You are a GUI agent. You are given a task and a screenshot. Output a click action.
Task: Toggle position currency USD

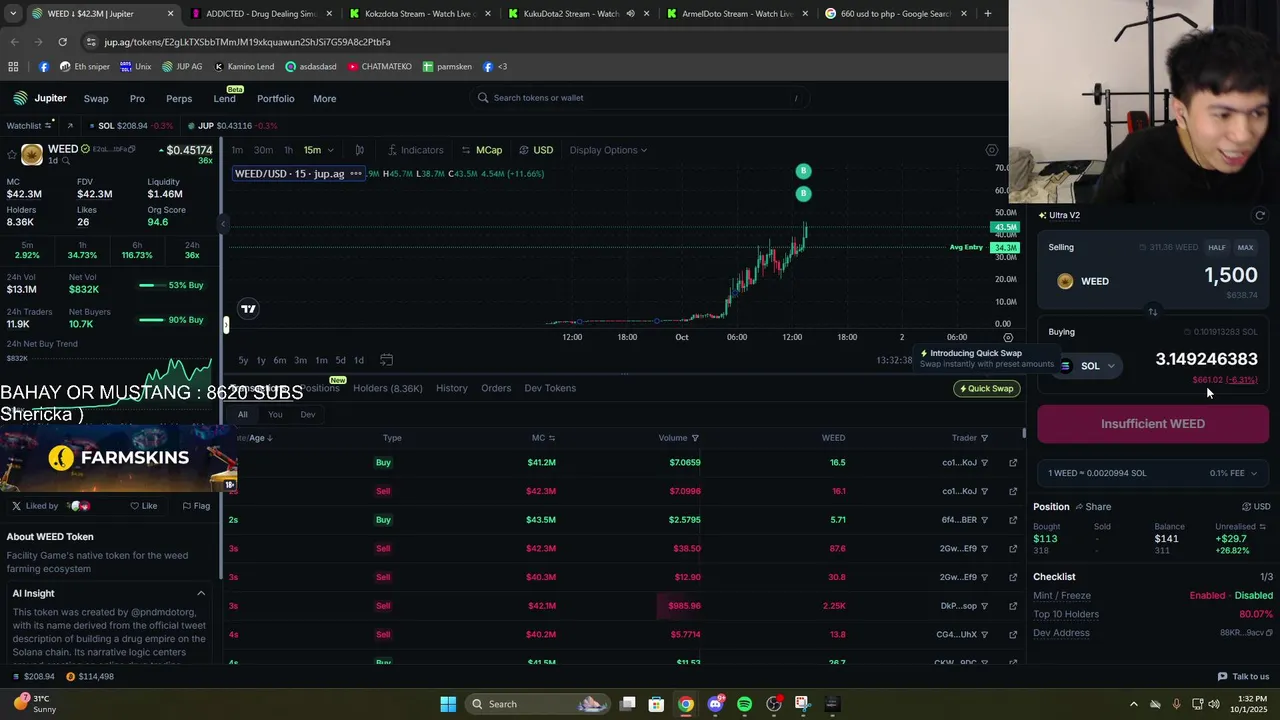[1256, 507]
